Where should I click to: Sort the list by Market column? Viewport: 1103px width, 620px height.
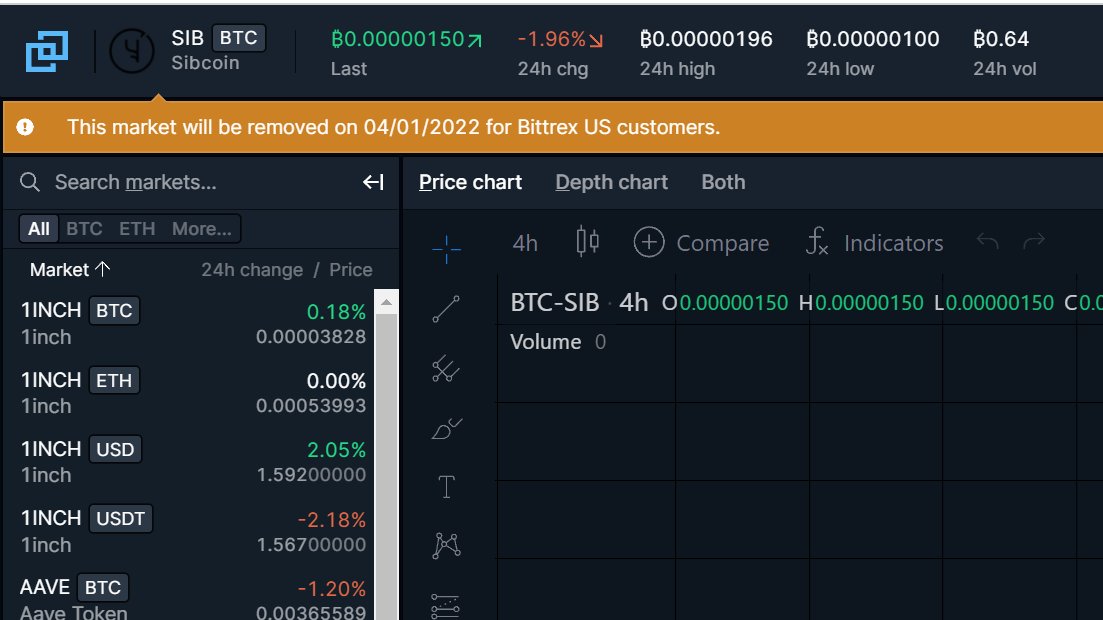click(70, 270)
